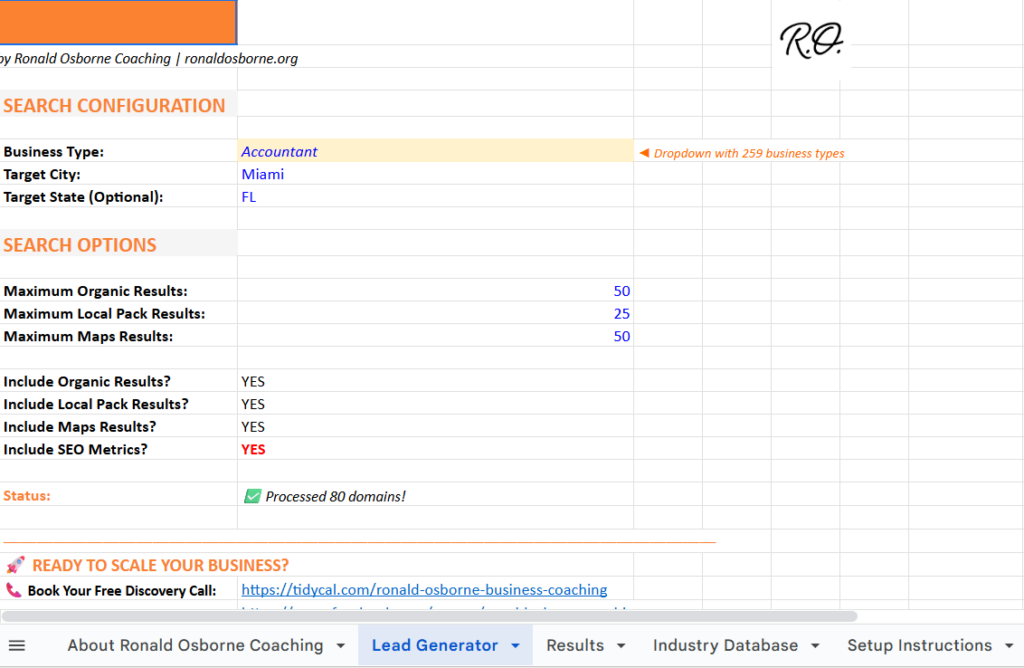Open the Results tab dropdown arrow
The image size is (1024, 668).
click(619, 645)
